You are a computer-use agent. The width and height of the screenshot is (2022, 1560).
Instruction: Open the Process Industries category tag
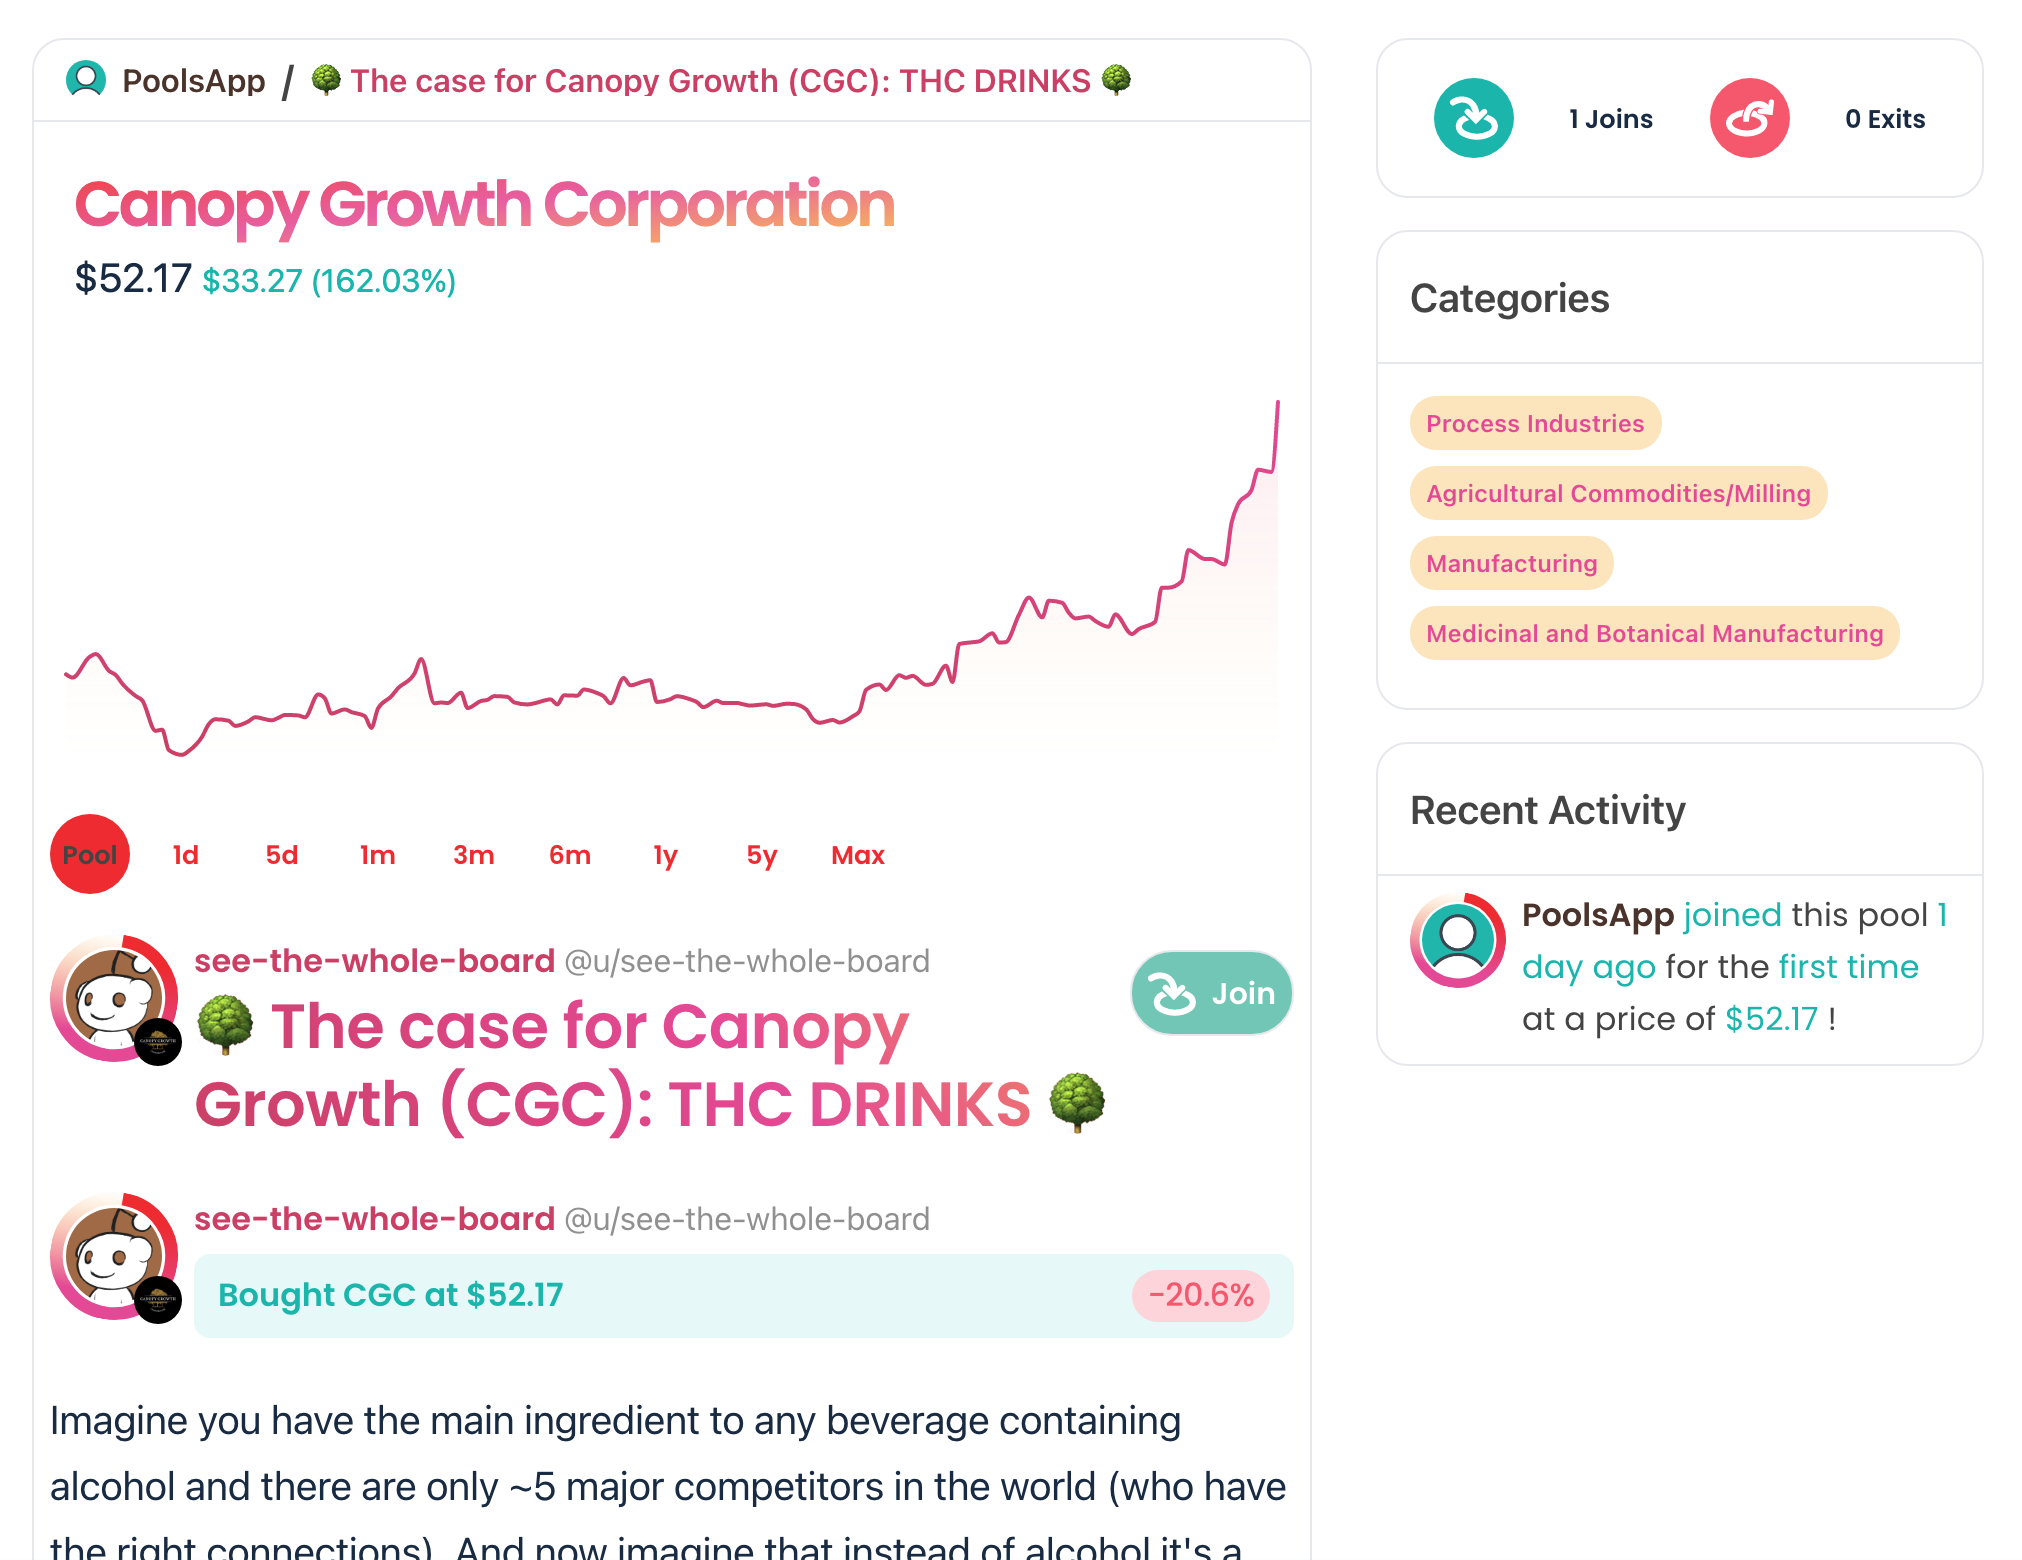(1535, 423)
